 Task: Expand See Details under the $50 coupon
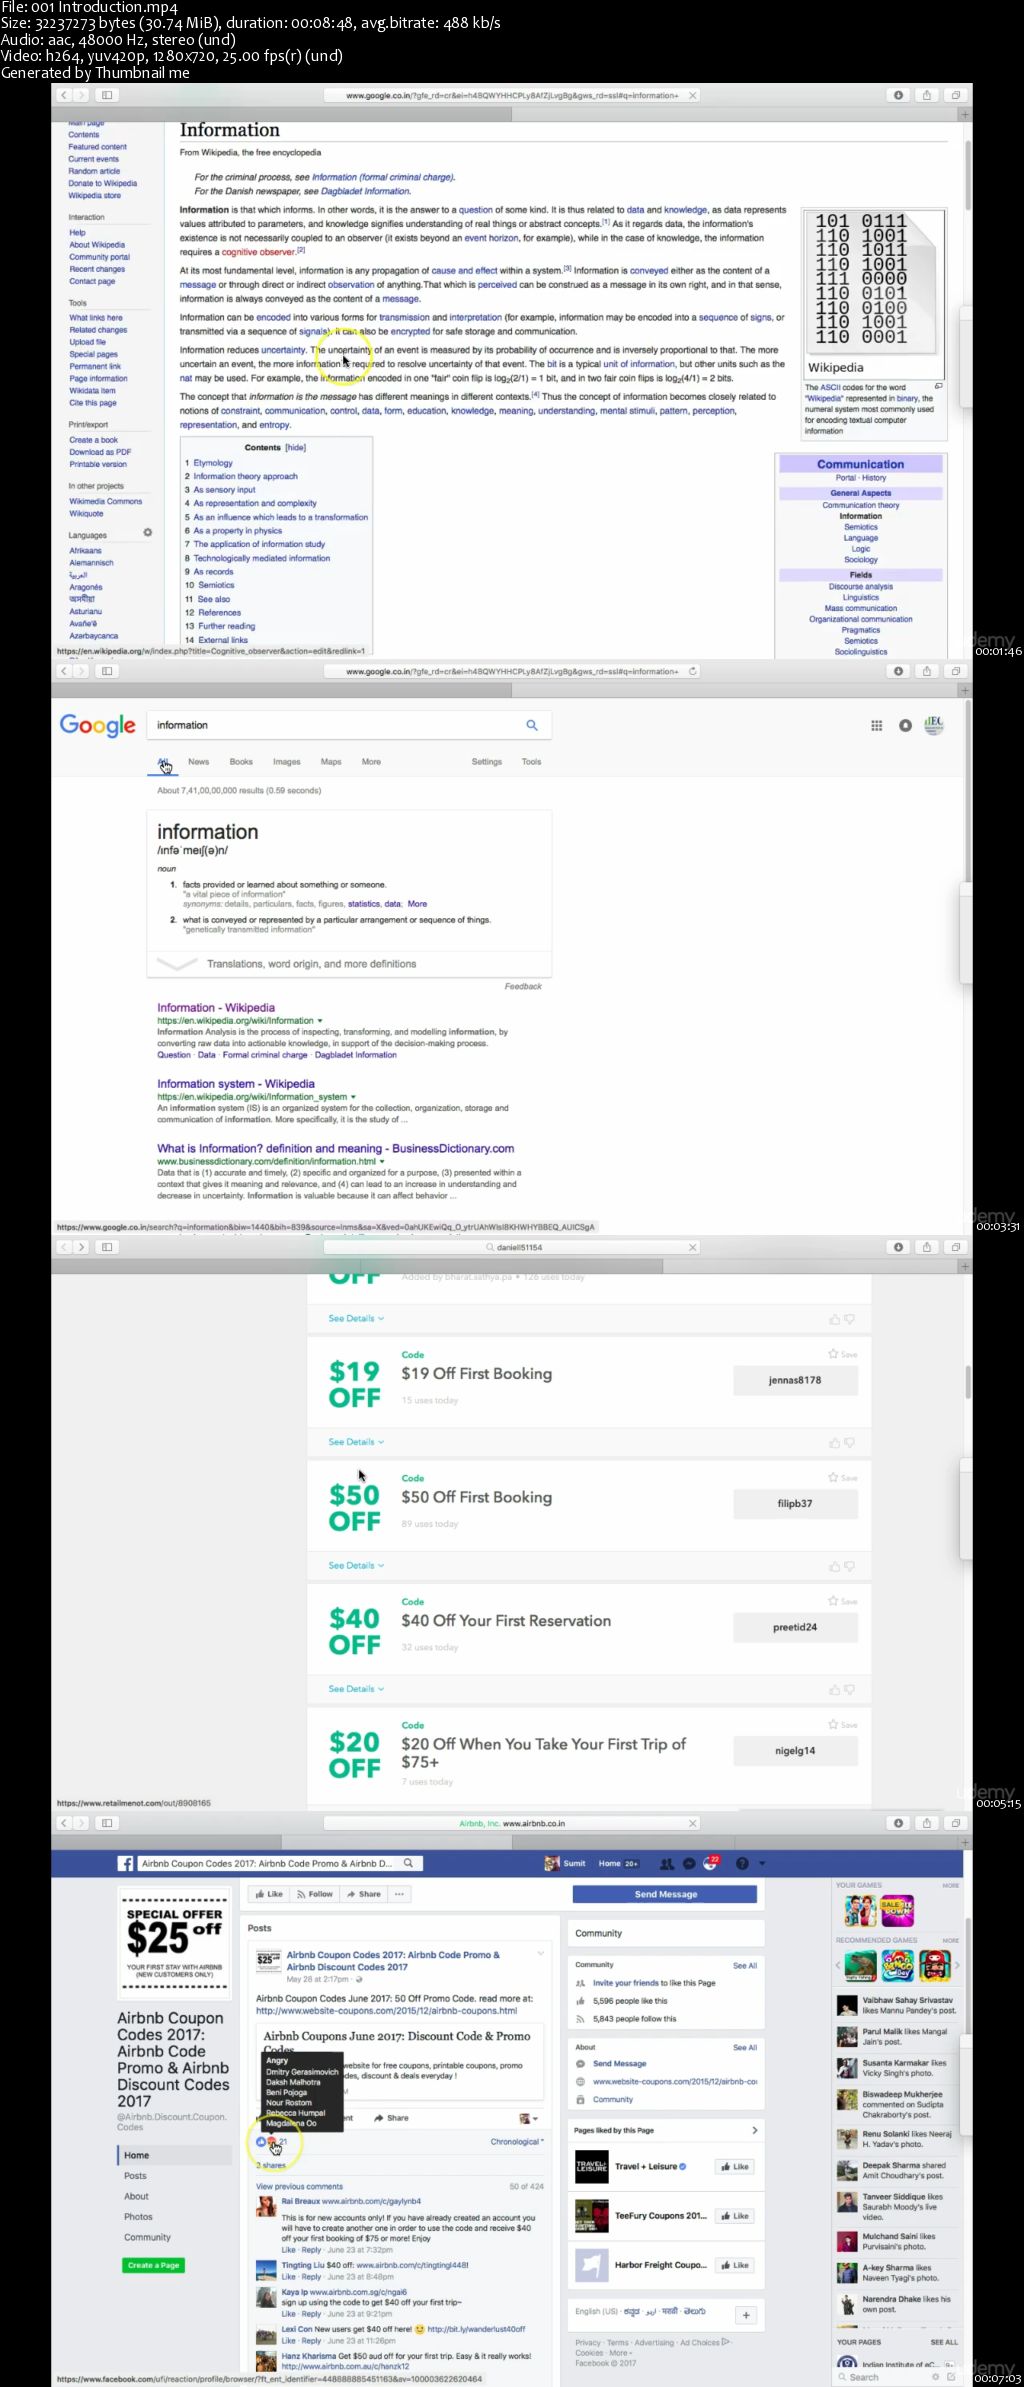(x=356, y=1565)
